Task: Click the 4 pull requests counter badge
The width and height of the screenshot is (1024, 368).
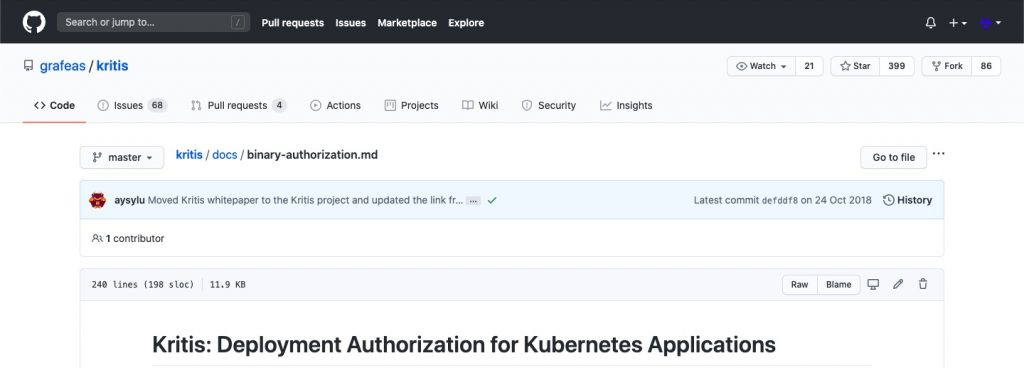Action: [279, 105]
